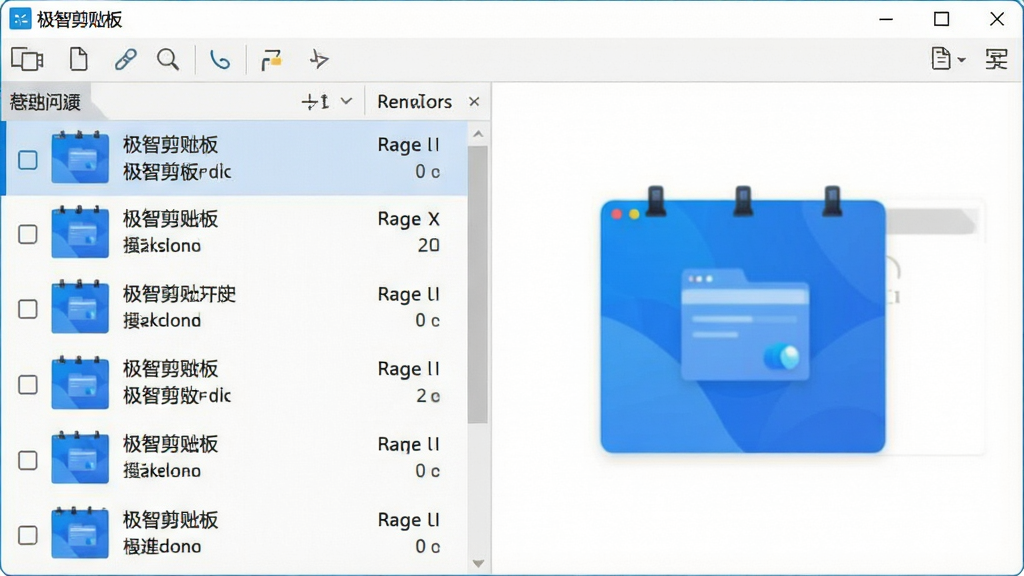Click the list scrollbar's up arrow
Screen dimensions: 1024x576
coord(478,134)
